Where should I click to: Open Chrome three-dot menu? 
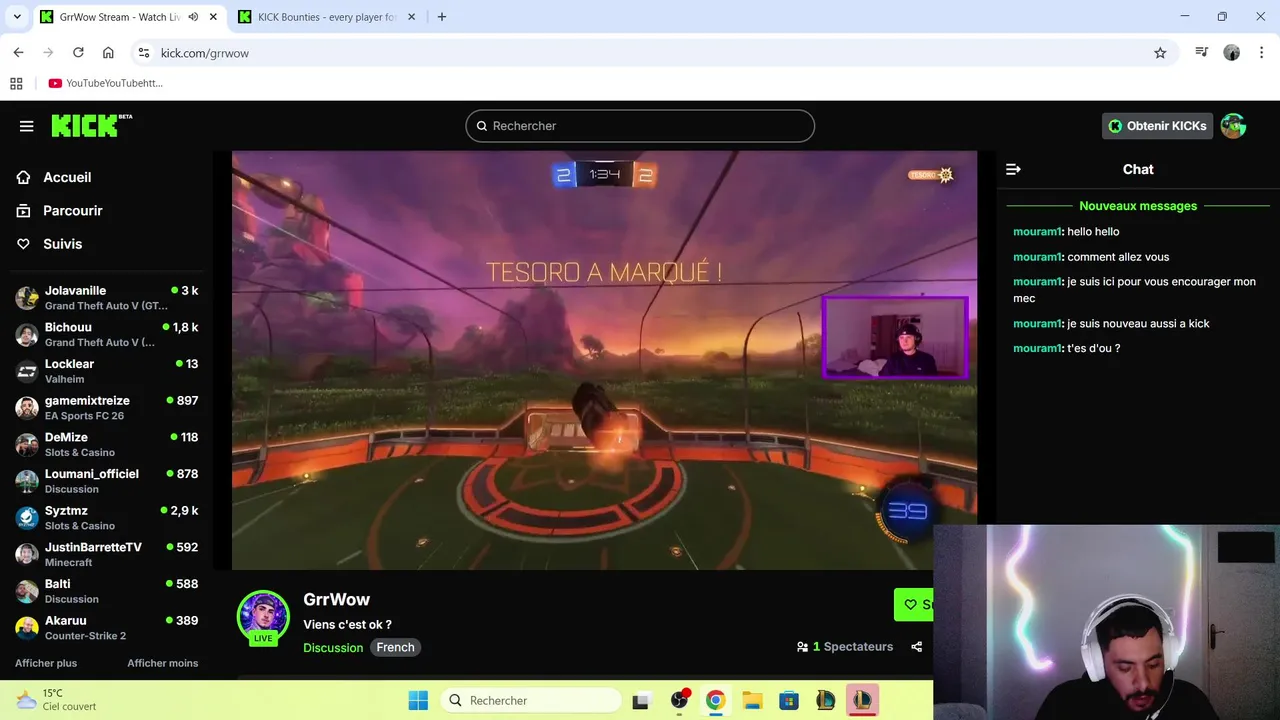[x=1260, y=53]
